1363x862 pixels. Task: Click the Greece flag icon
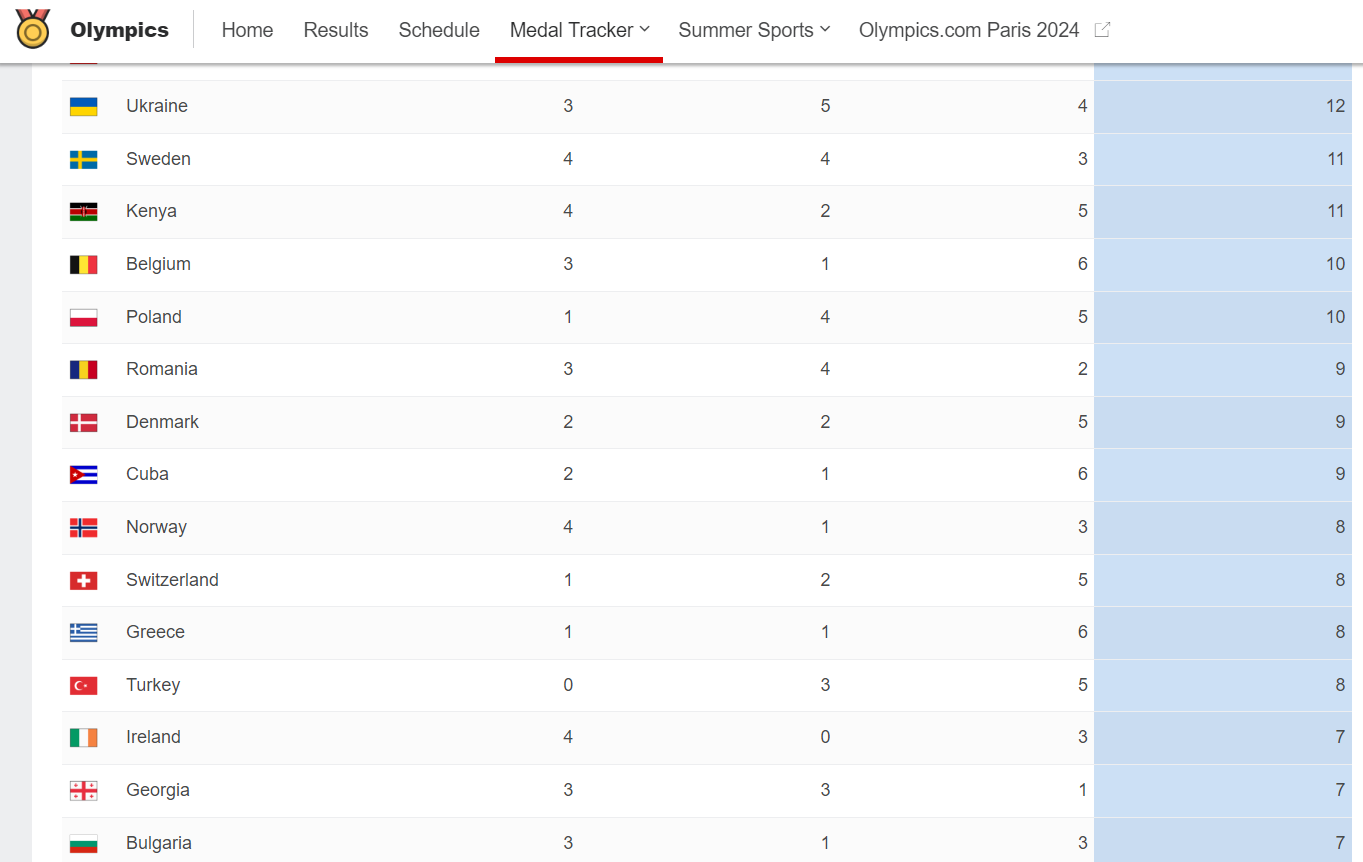coord(83,632)
